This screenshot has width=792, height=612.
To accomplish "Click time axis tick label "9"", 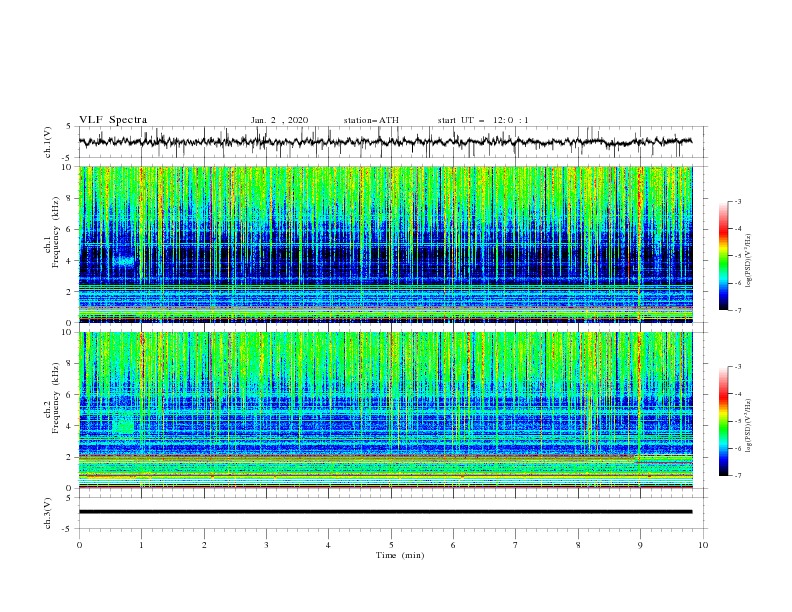I will 640,545.
